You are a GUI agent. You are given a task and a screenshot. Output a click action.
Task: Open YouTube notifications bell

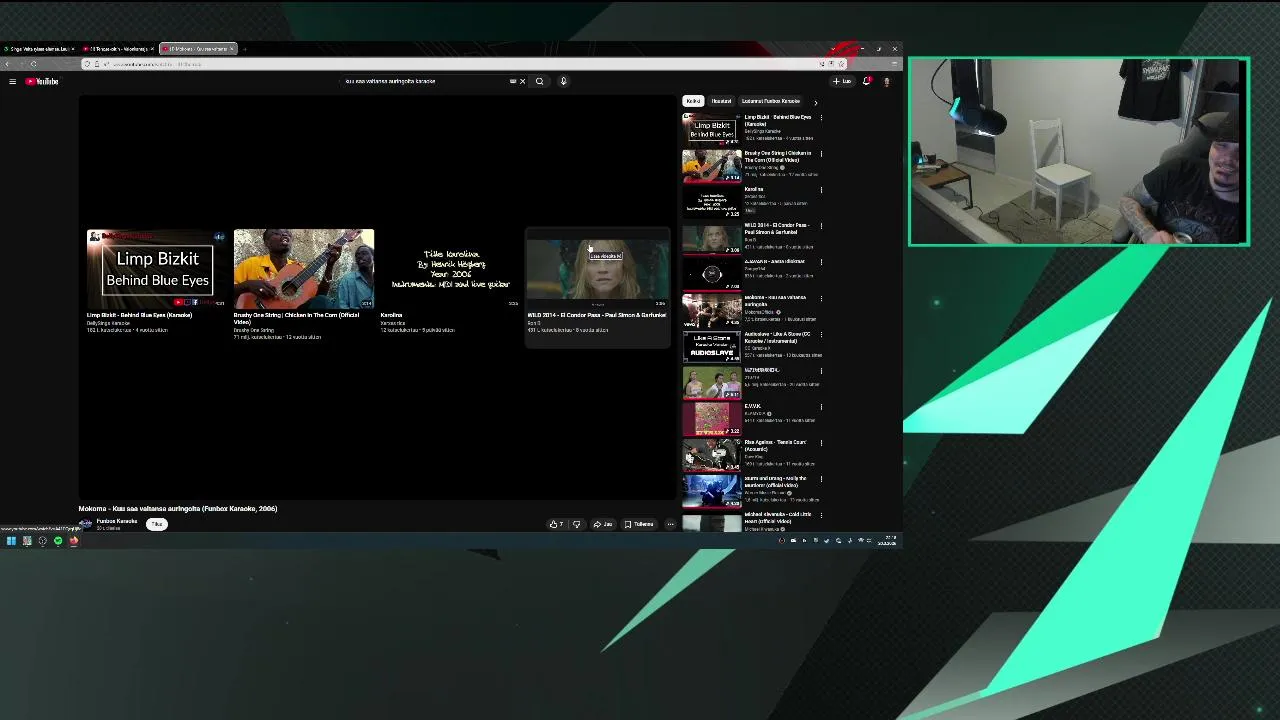(867, 81)
